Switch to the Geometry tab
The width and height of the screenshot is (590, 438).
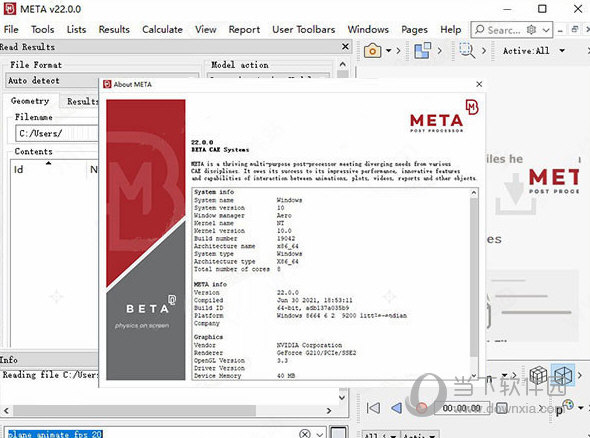[x=30, y=101]
